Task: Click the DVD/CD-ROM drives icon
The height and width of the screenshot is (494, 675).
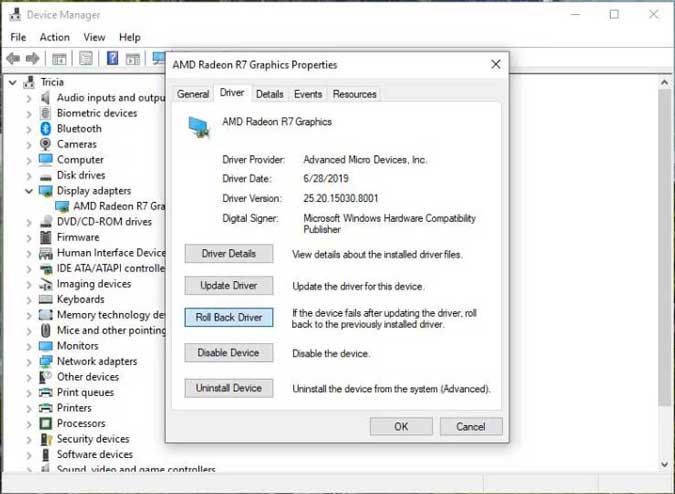Action: pos(45,222)
